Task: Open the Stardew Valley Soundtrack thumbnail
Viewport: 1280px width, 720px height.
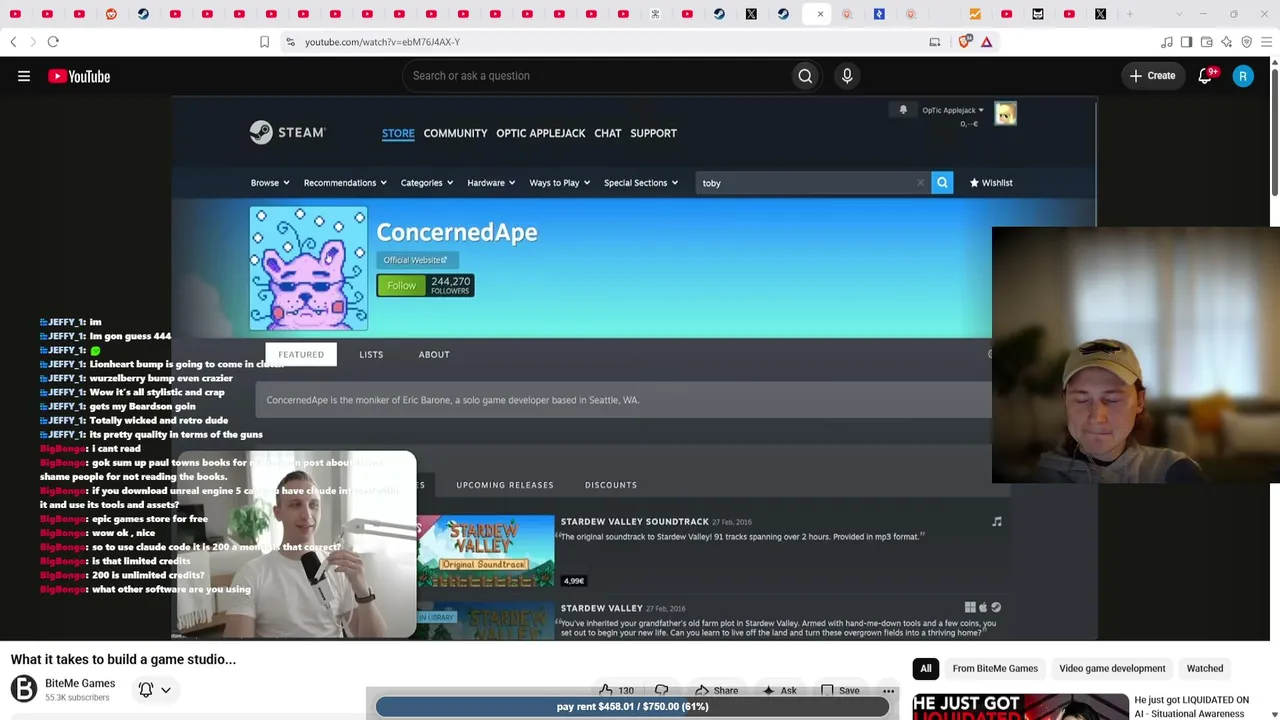Action: pos(485,551)
